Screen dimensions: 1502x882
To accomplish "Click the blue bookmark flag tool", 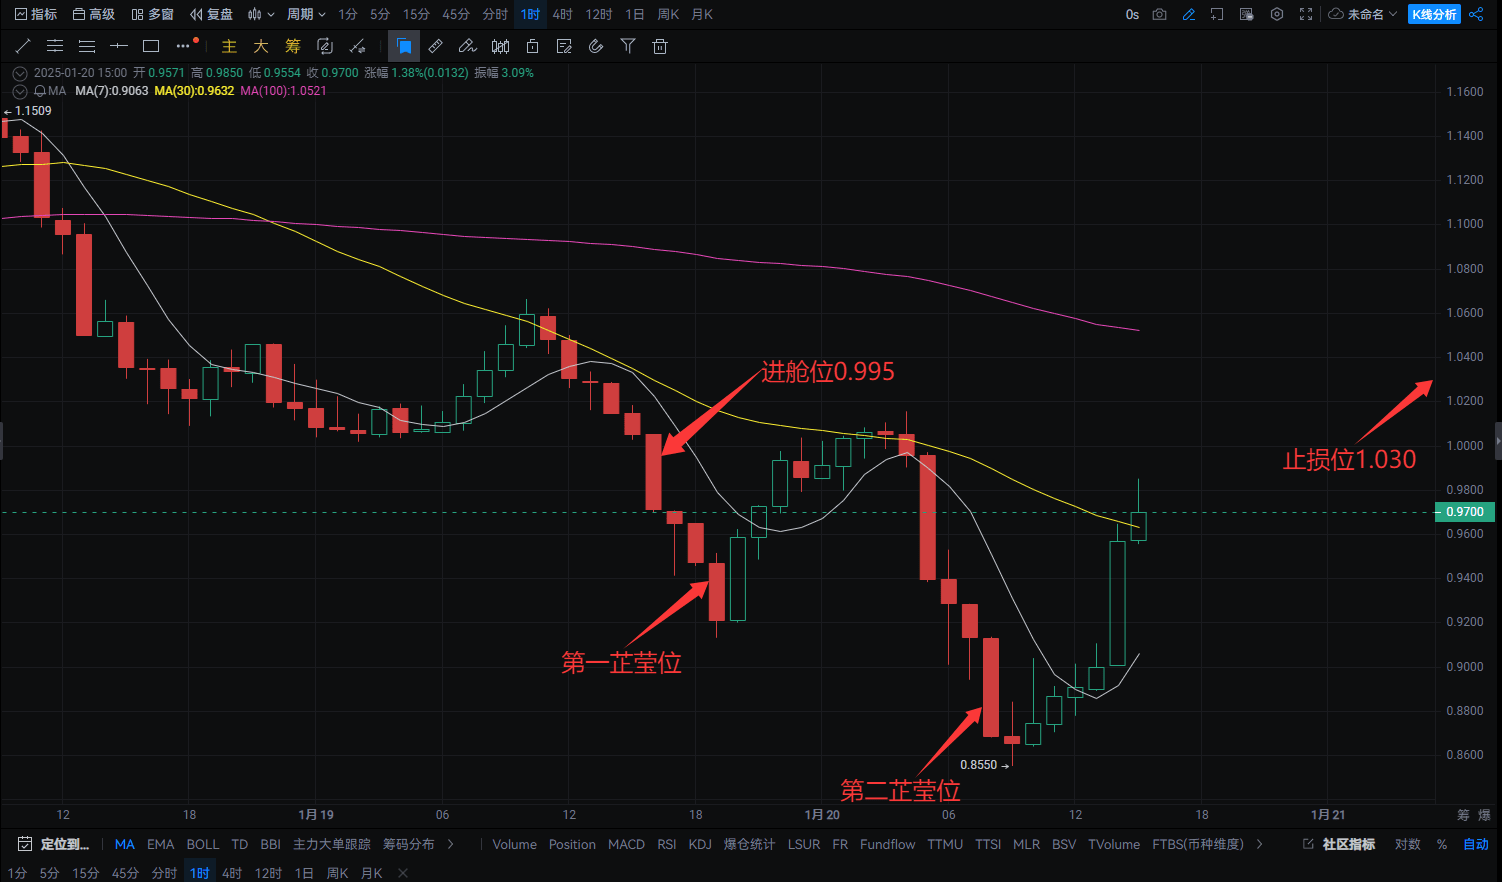I will click(404, 46).
